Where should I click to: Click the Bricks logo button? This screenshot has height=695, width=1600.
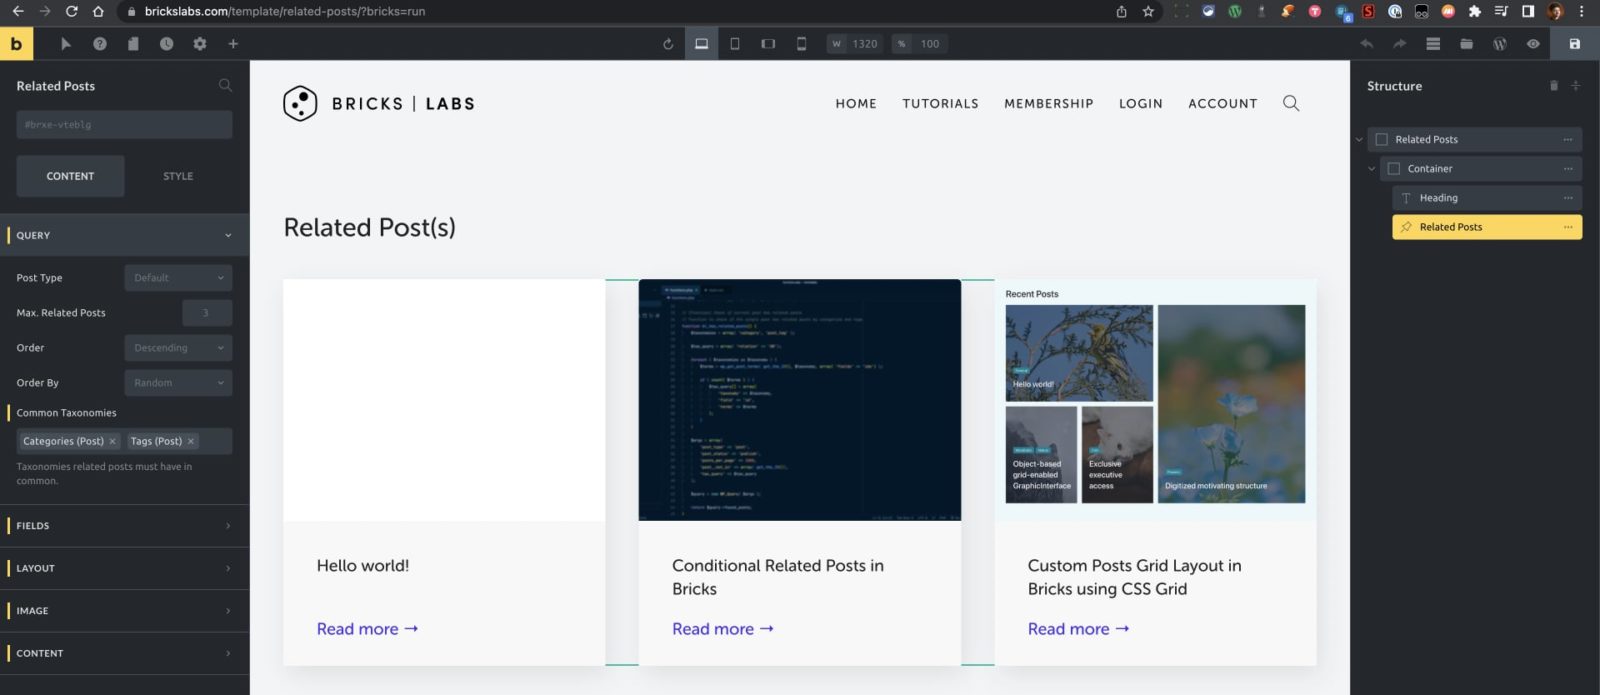(16, 44)
